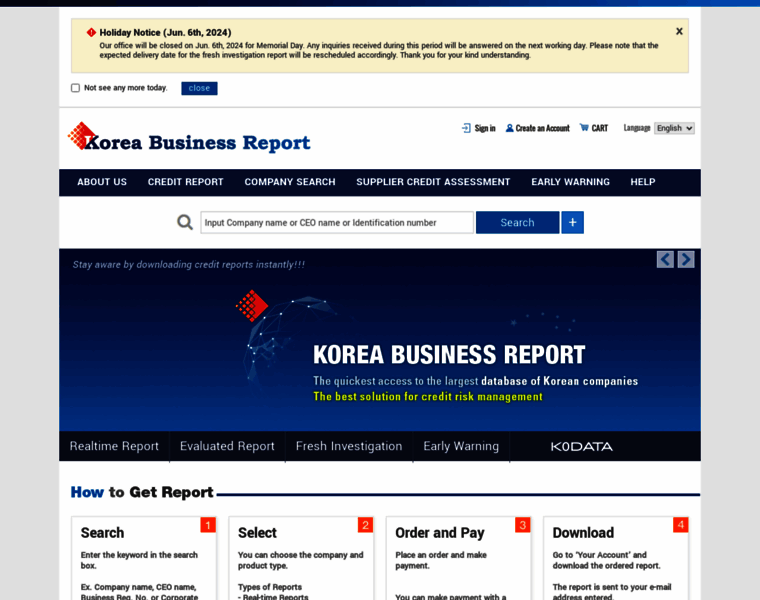Image resolution: width=760 pixels, height=600 pixels.
Task: Open the COMPANY SEARCH menu
Action: click(290, 182)
